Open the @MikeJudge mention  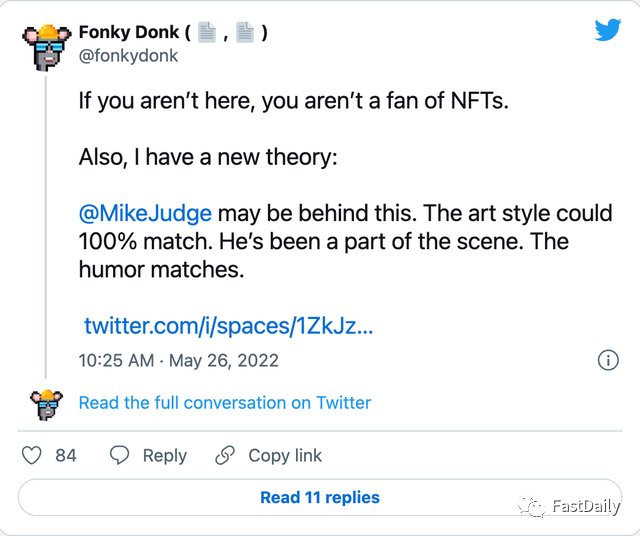click(x=145, y=213)
